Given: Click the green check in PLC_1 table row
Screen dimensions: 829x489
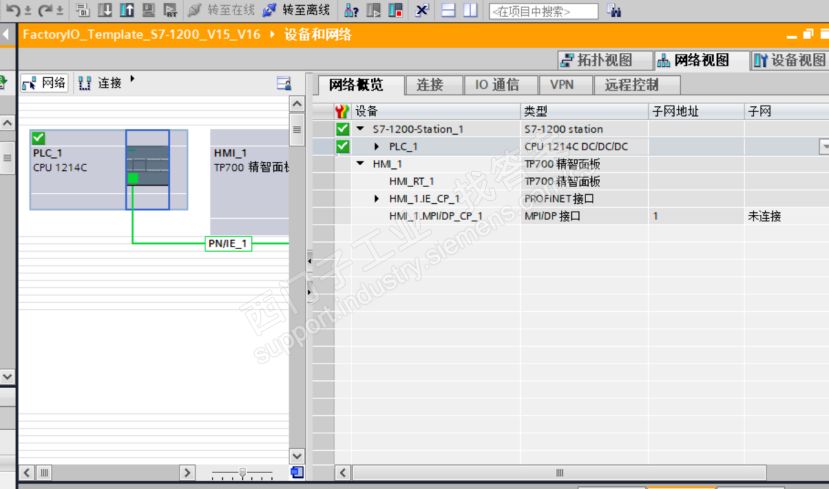Looking at the screenshot, I should point(343,146).
